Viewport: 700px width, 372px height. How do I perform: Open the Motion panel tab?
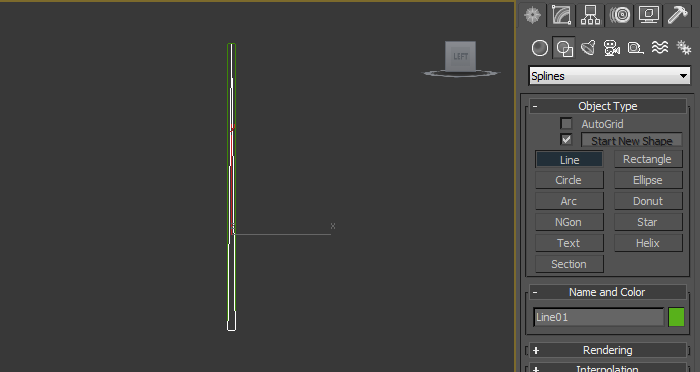pos(620,15)
